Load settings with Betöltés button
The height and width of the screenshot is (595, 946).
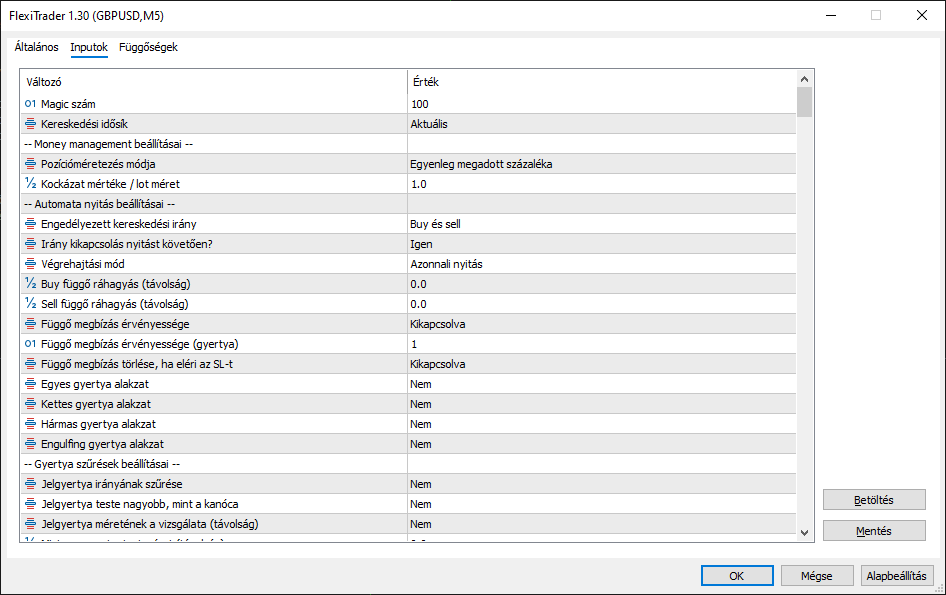[874, 500]
